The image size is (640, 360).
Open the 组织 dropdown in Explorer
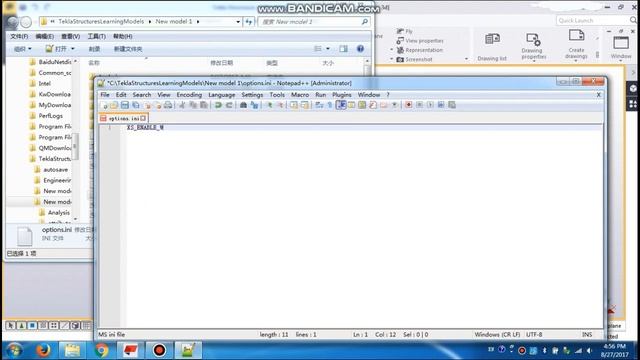(22, 49)
